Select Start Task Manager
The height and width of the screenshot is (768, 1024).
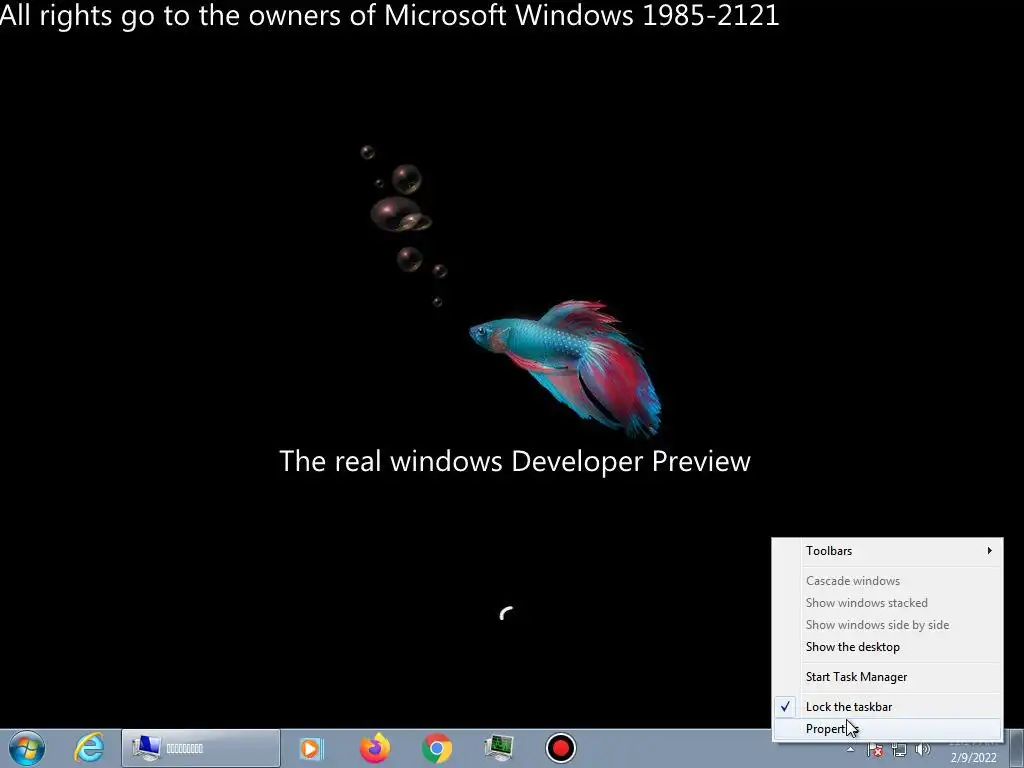pos(888,677)
